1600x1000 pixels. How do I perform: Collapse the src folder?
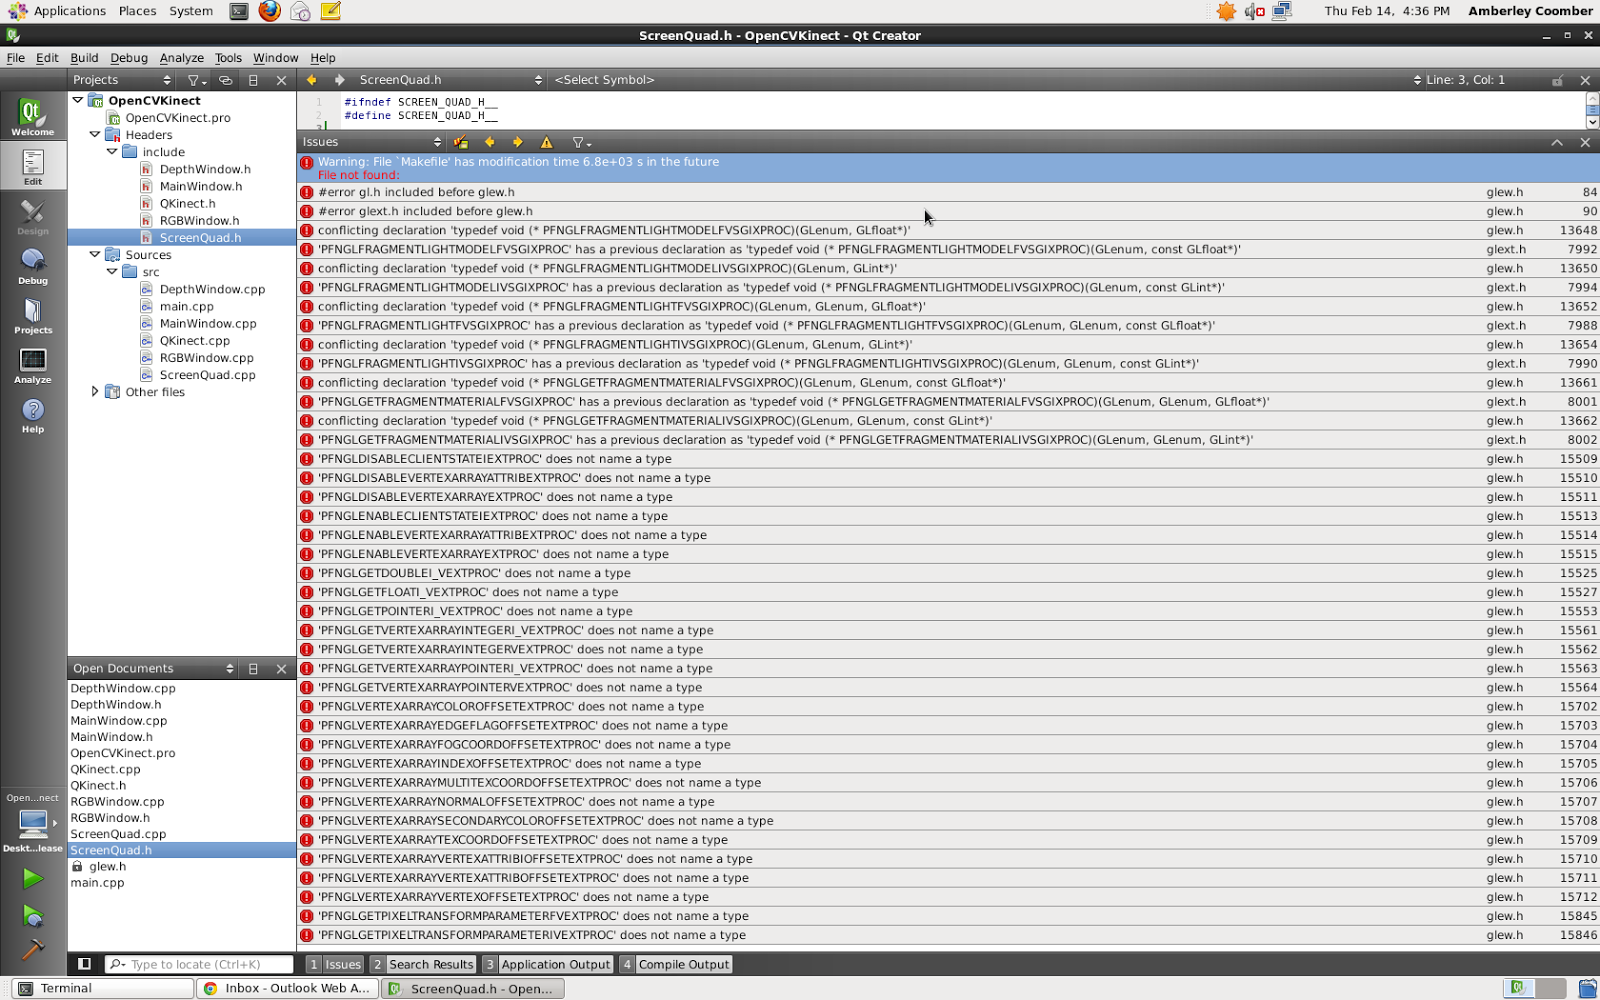(x=112, y=272)
